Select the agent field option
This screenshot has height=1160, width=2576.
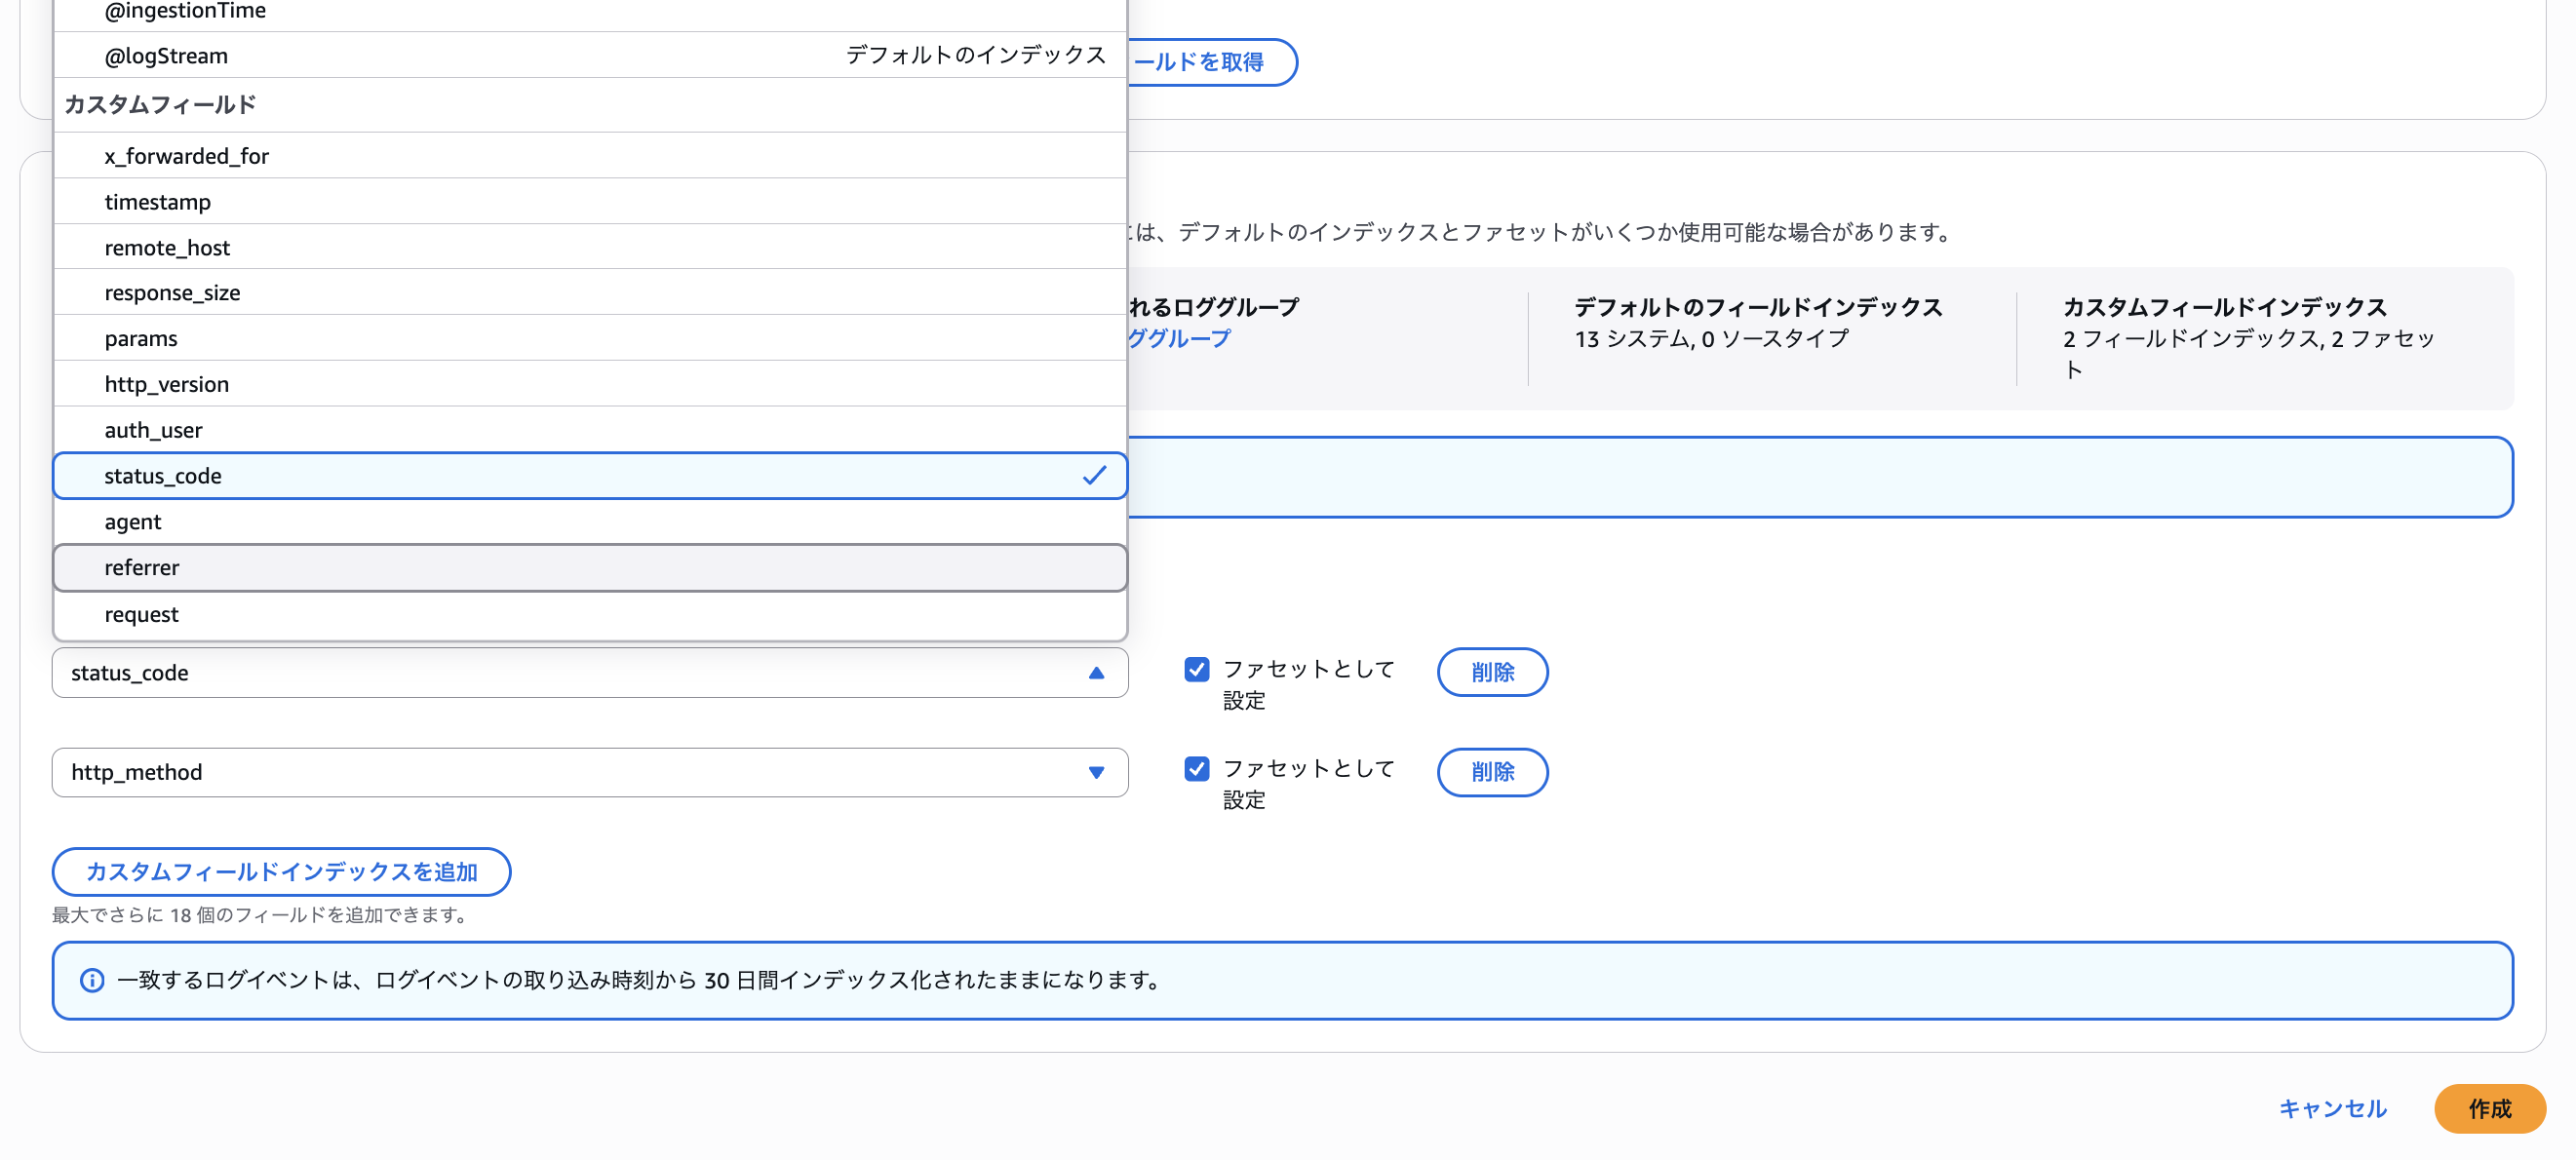click(132, 521)
